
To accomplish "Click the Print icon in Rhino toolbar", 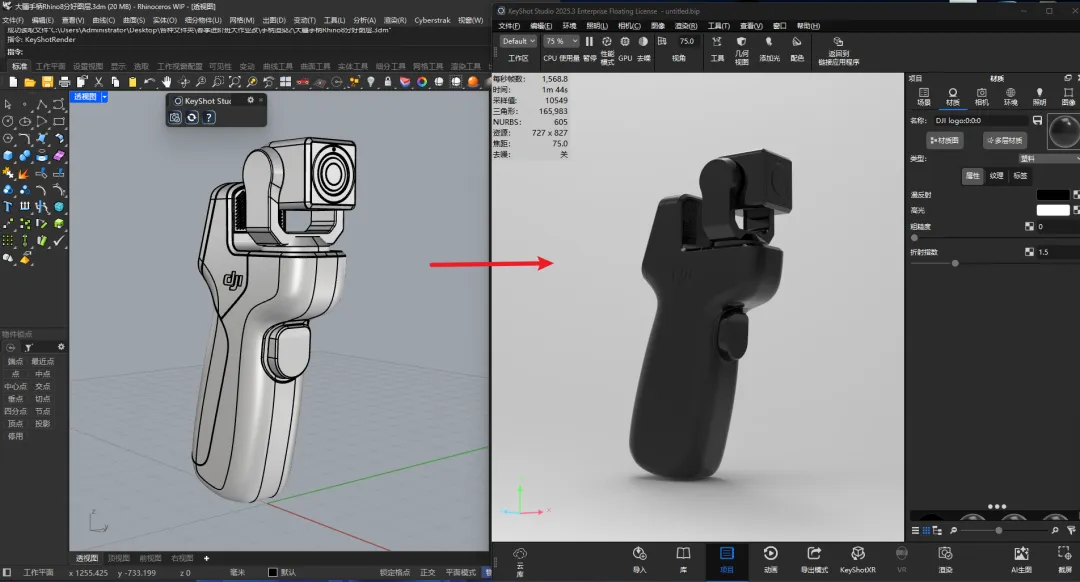I will click(x=64, y=82).
